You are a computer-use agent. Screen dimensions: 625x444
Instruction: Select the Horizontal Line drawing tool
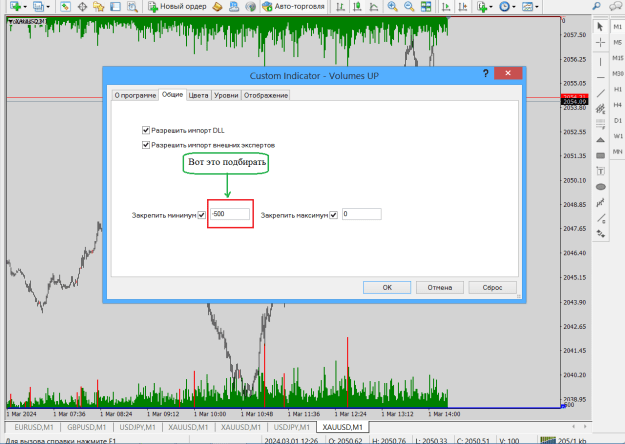pos(600,77)
